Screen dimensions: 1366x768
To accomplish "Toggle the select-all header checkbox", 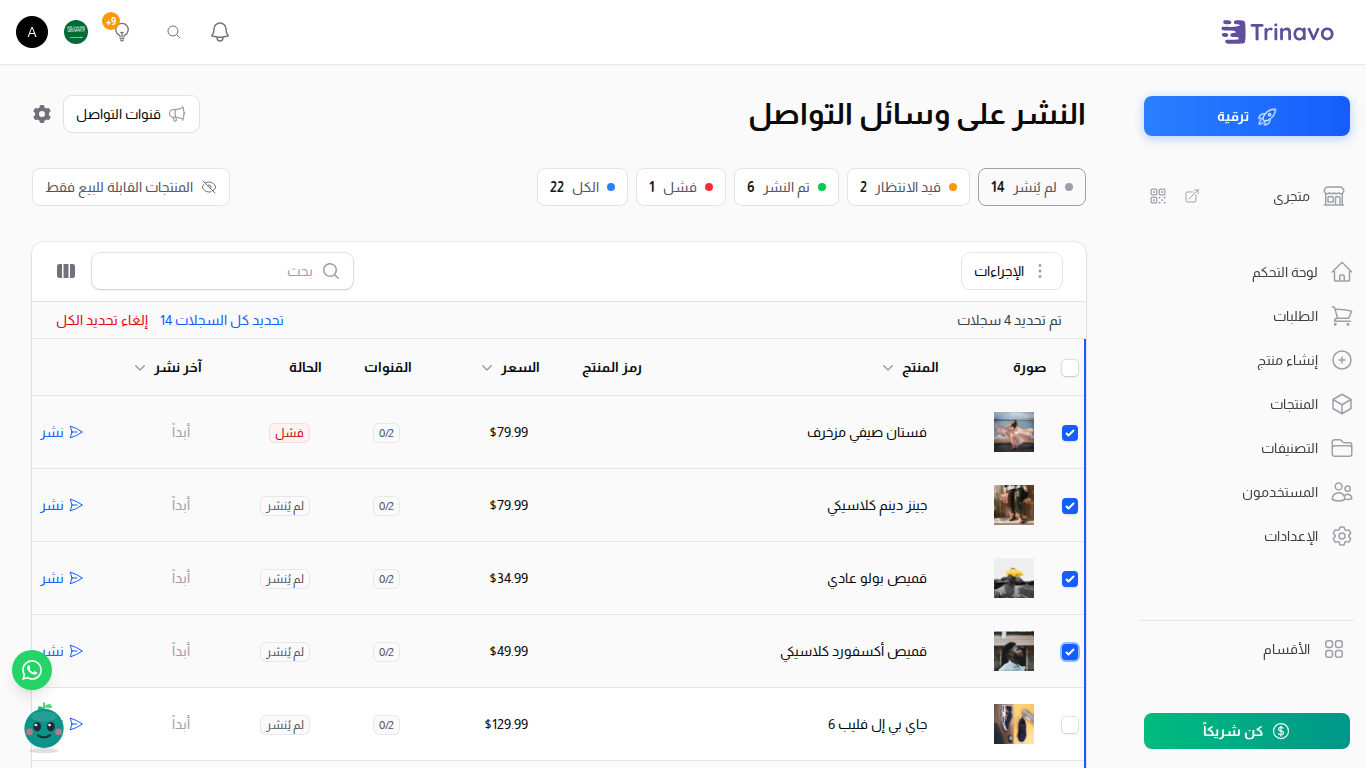I will 1070,368.
